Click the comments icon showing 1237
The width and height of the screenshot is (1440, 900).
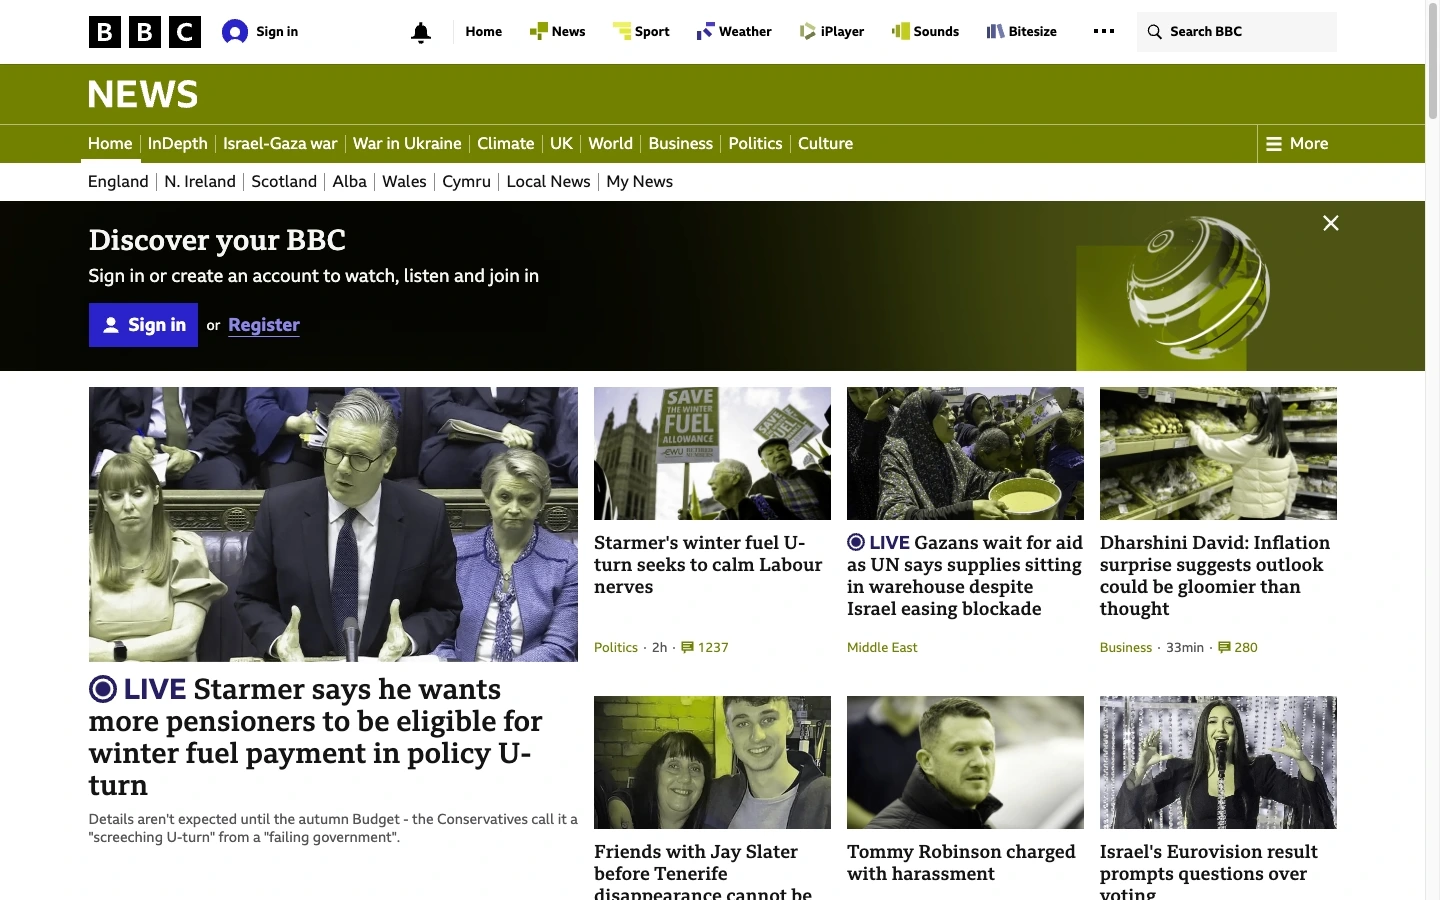687,647
